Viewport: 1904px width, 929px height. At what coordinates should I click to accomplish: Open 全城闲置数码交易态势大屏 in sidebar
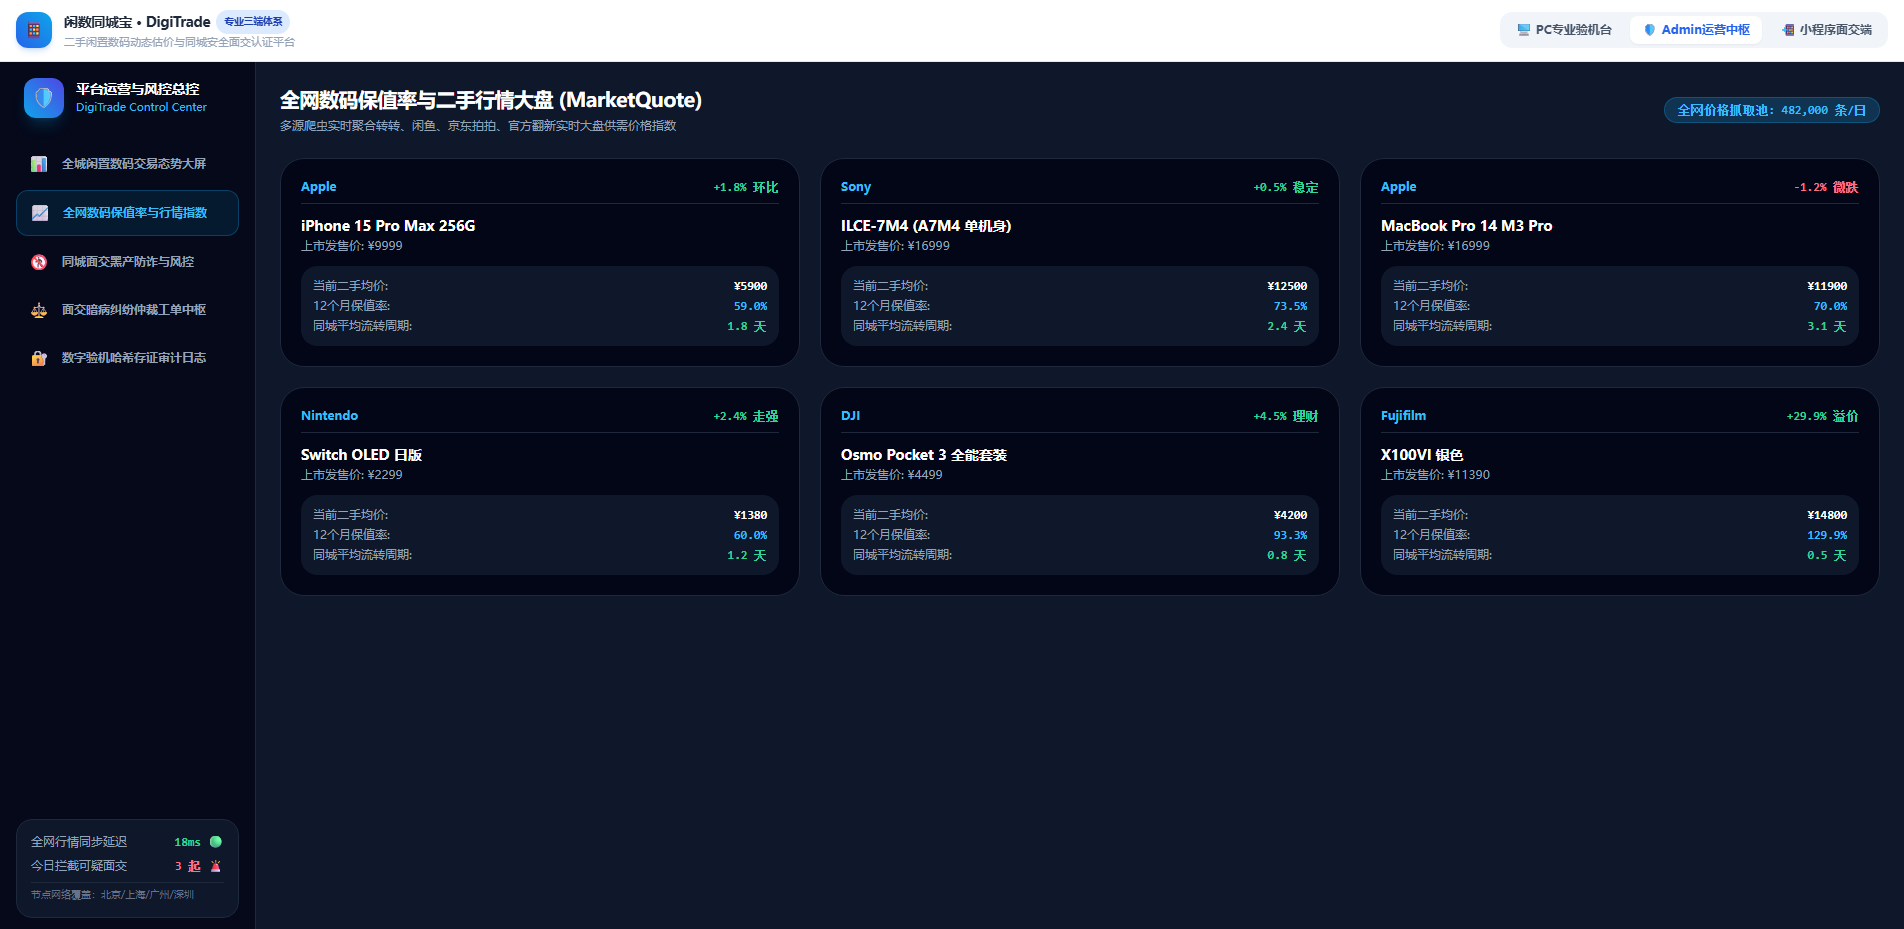[127, 164]
